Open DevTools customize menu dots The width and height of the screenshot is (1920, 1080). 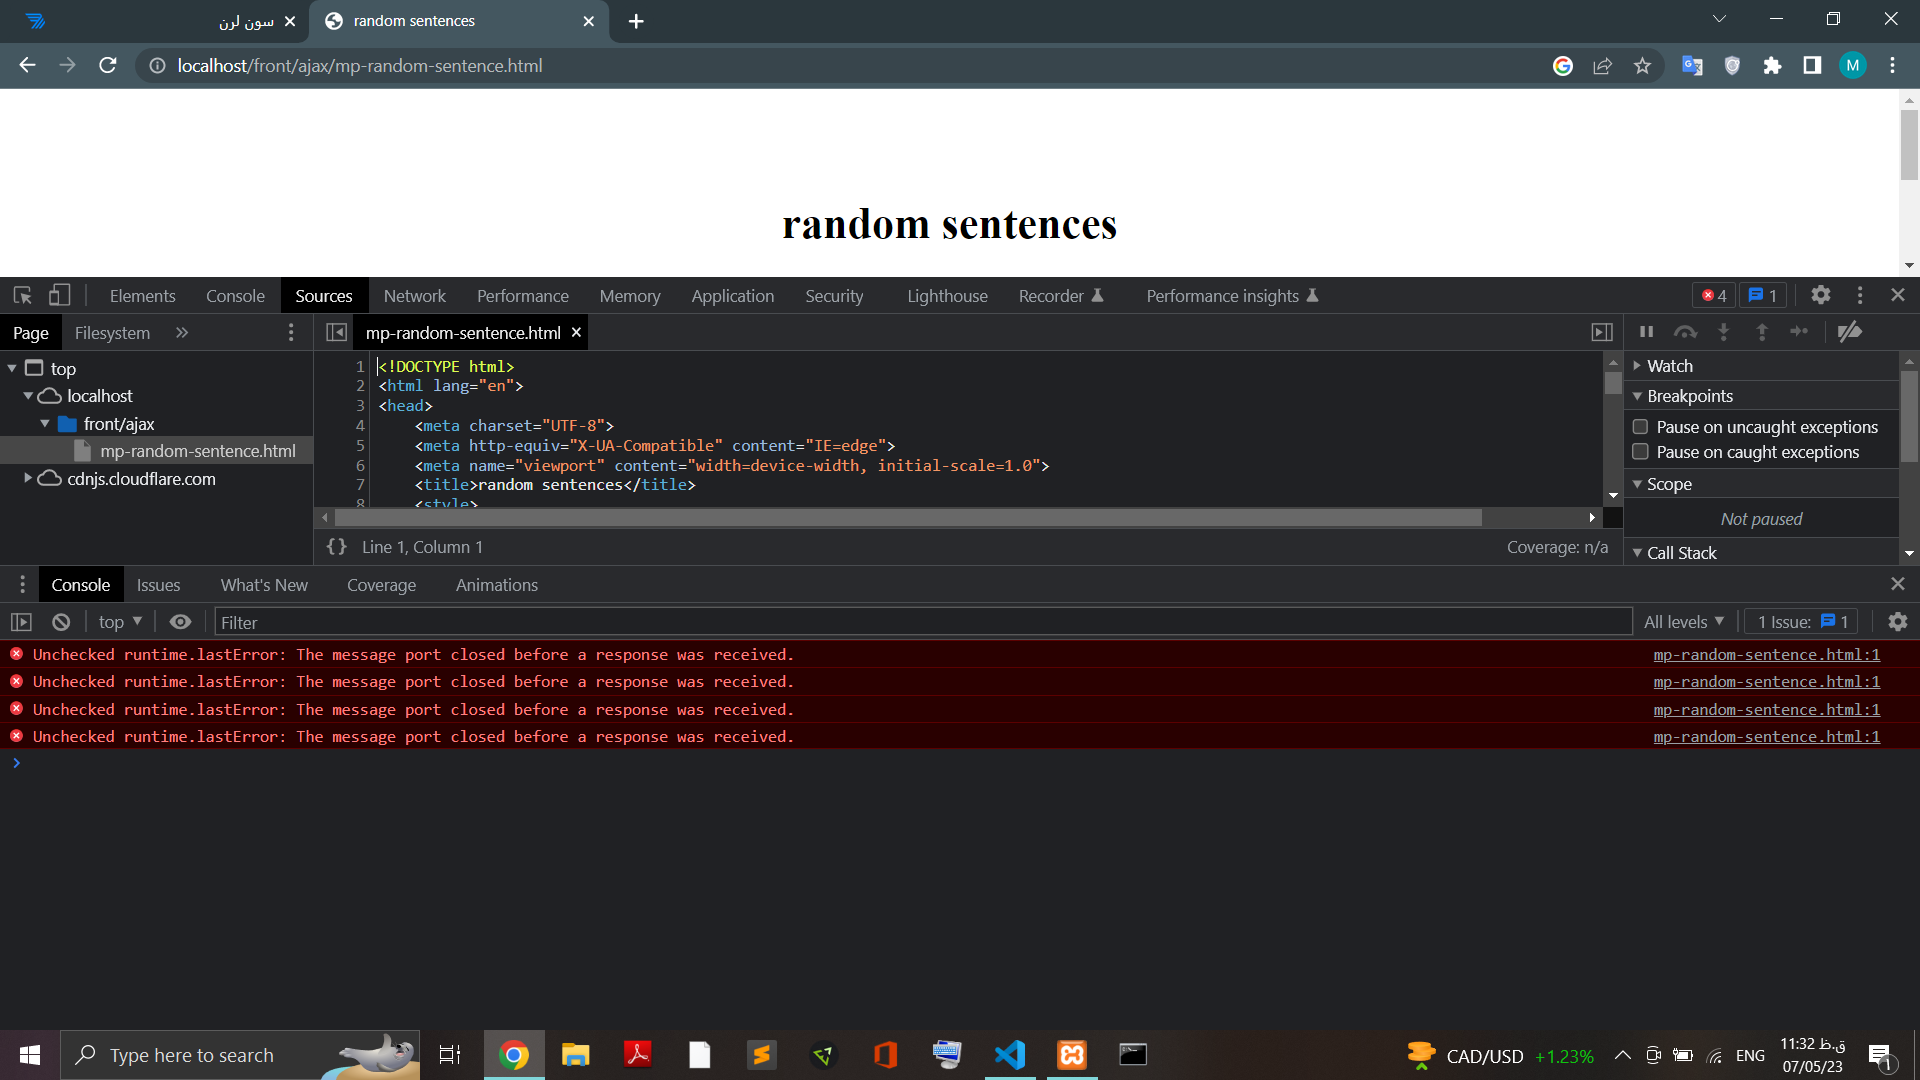coord(1860,296)
